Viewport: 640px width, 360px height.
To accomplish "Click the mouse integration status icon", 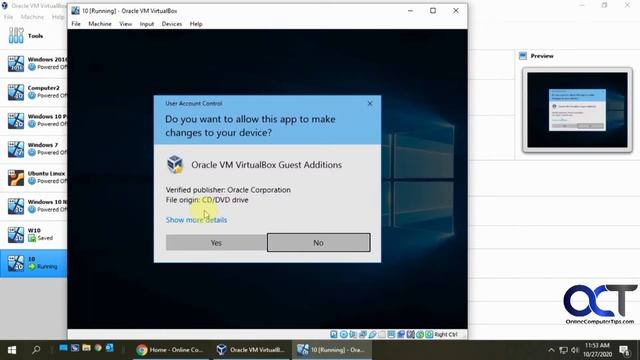I will [x=420, y=334].
